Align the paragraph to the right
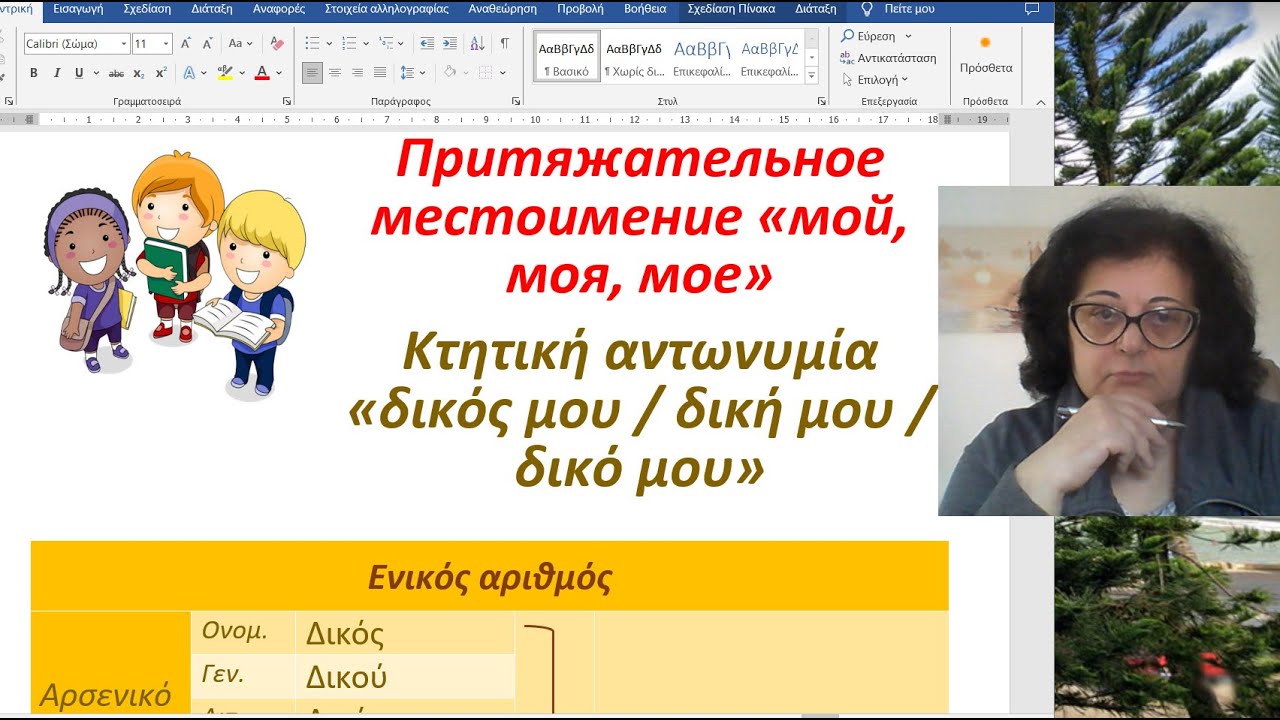The image size is (1280, 720). (357, 73)
